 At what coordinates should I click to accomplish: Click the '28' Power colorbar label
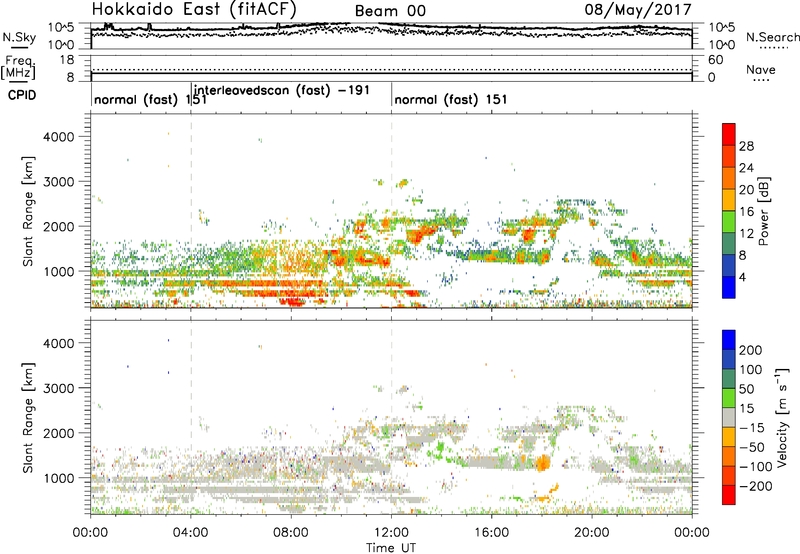tap(746, 146)
